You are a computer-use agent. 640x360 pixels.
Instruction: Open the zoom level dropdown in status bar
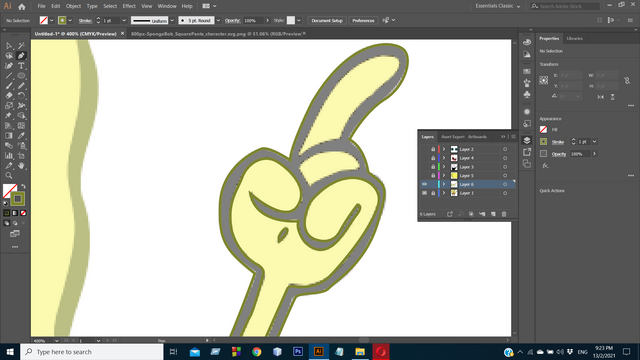pos(56,340)
